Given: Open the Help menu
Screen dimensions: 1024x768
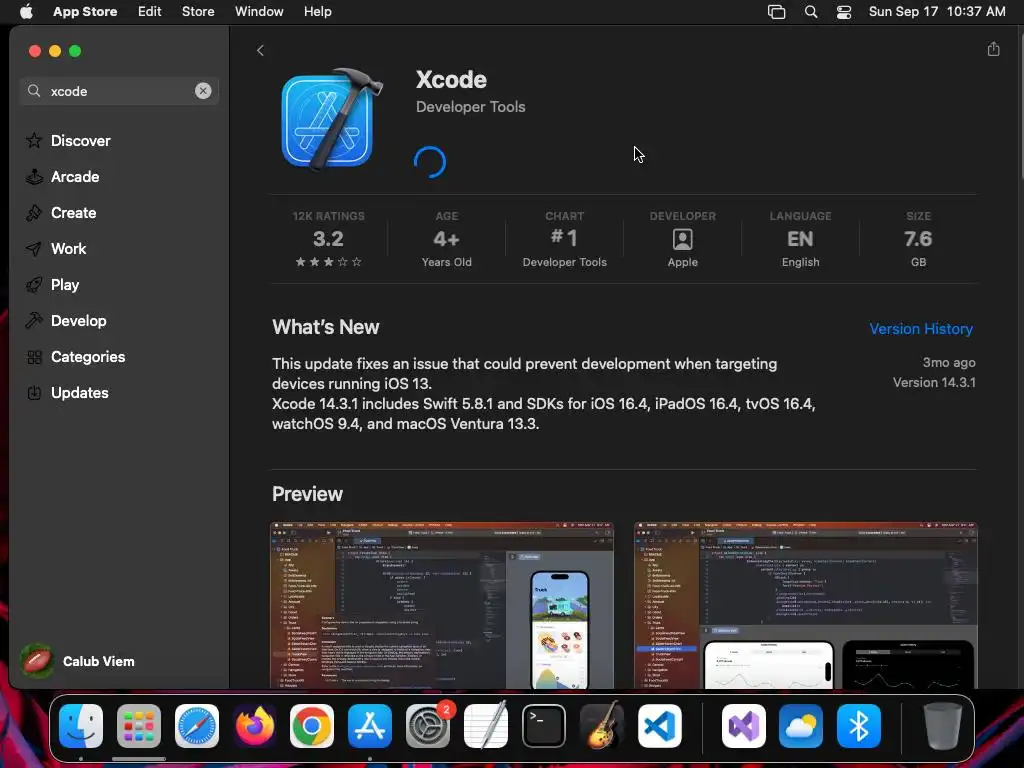Looking at the screenshot, I should [317, 12].
